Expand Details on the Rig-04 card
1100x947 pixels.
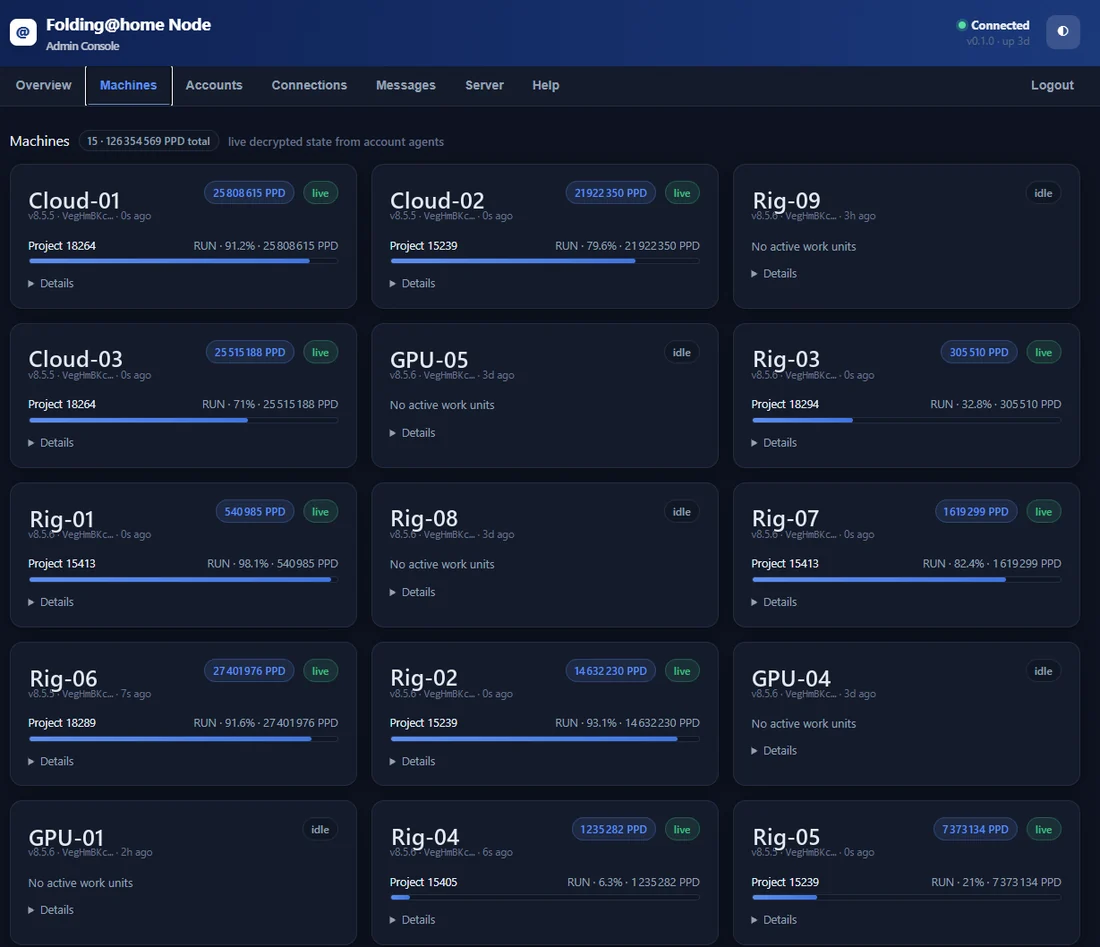(x=412, y=920)
